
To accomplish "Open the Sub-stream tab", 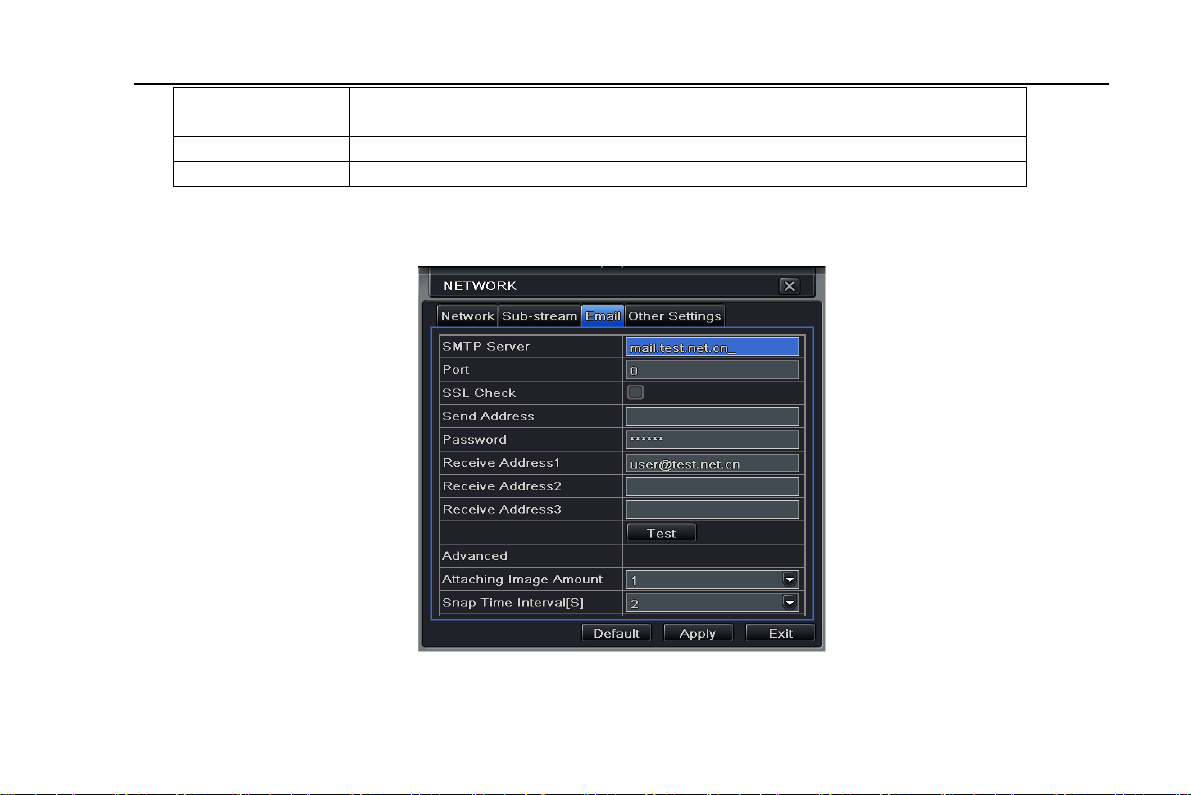I will point(539,316).
